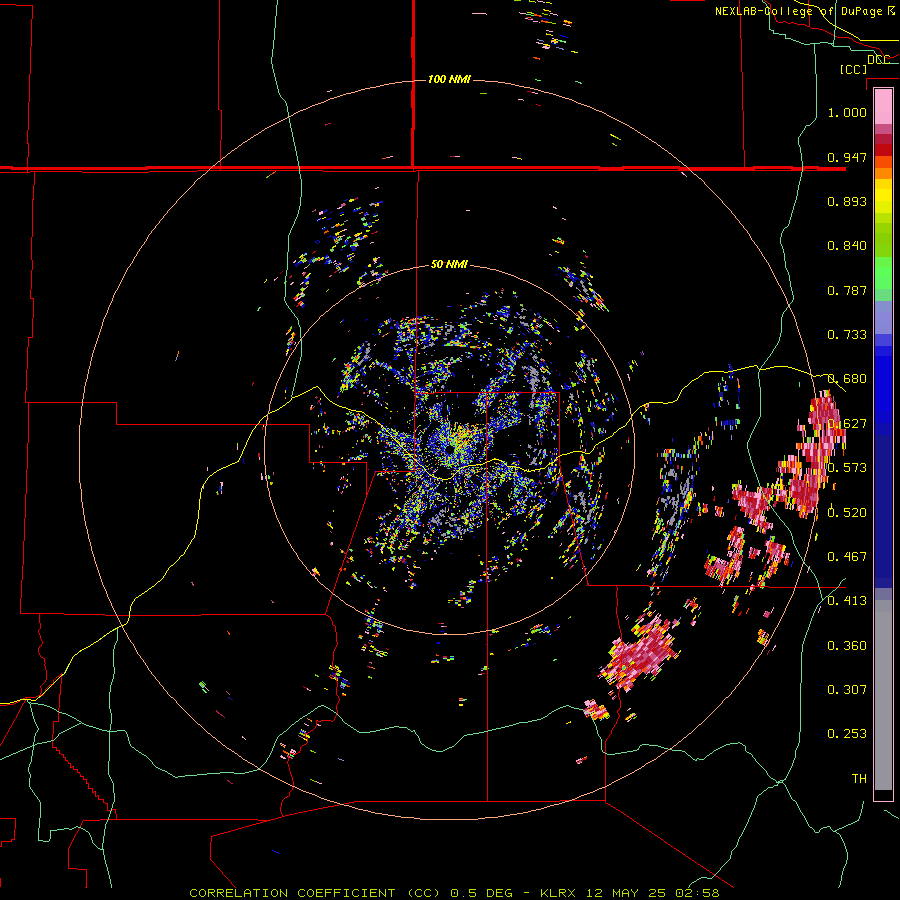The height and width of the screenshot is (900, 900).
Task: Click the 0.573 scale value
Action: 847,467
